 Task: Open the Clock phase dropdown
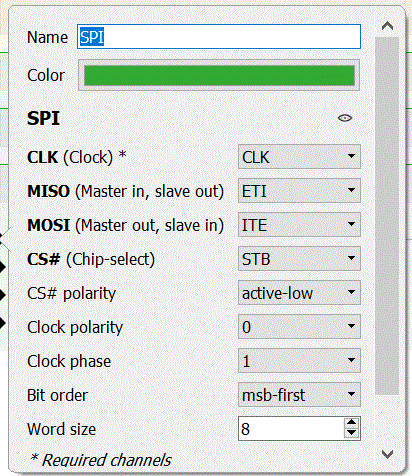(x=299, y=361)
